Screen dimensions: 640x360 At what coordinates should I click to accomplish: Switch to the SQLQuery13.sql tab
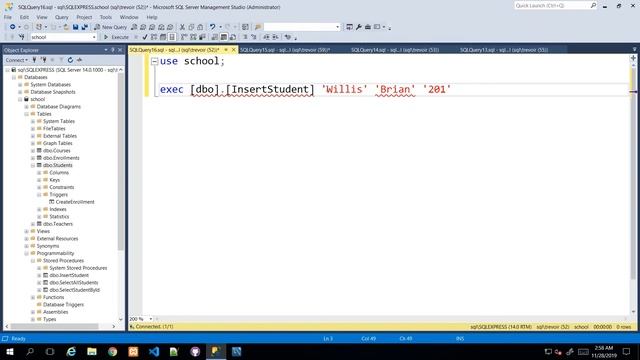pos(504,50)
